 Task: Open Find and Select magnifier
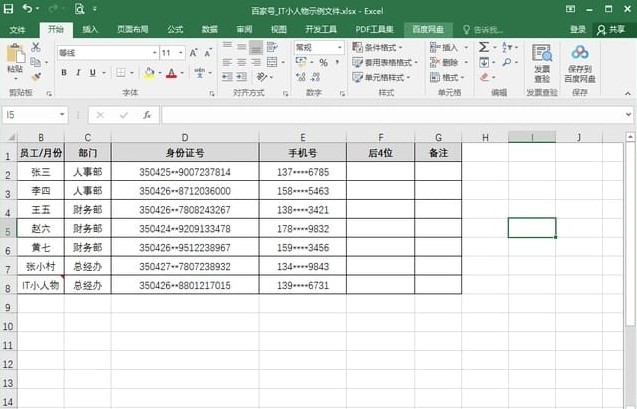tap(507, 62)
